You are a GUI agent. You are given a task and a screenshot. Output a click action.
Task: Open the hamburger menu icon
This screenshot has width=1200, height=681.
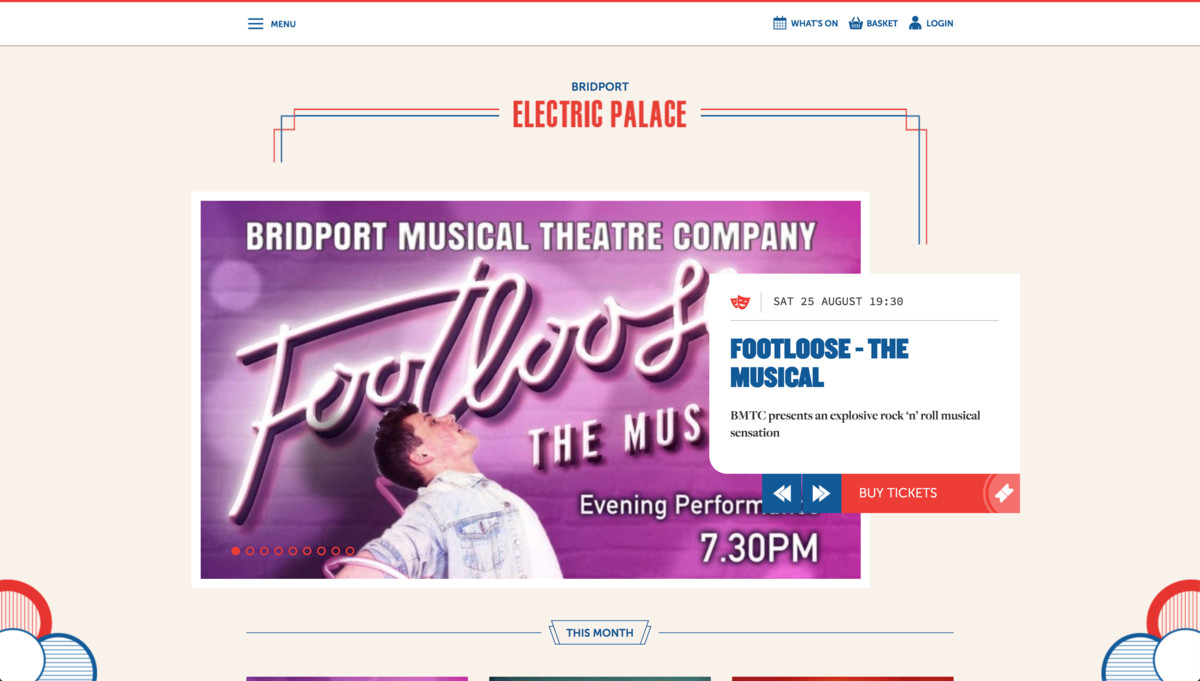tap(256, 24)
